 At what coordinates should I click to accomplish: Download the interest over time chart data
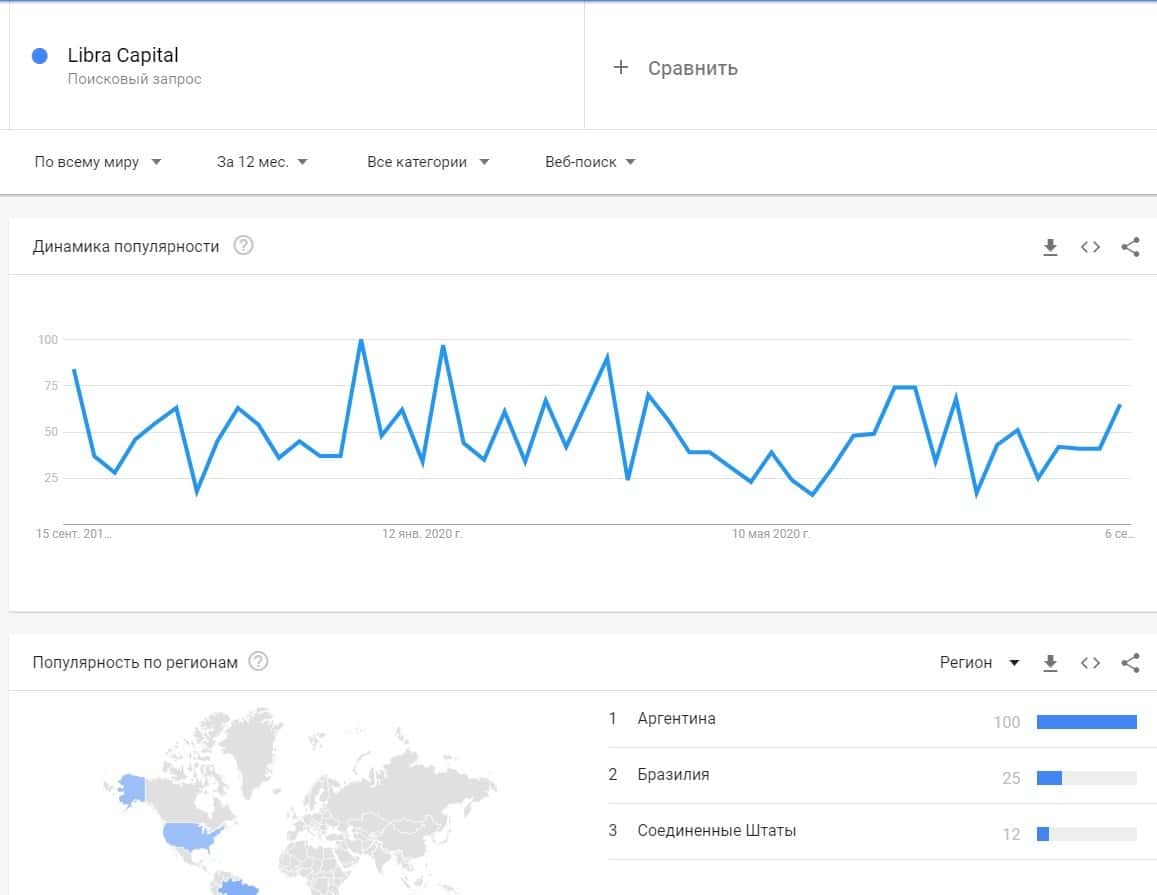1050,247
